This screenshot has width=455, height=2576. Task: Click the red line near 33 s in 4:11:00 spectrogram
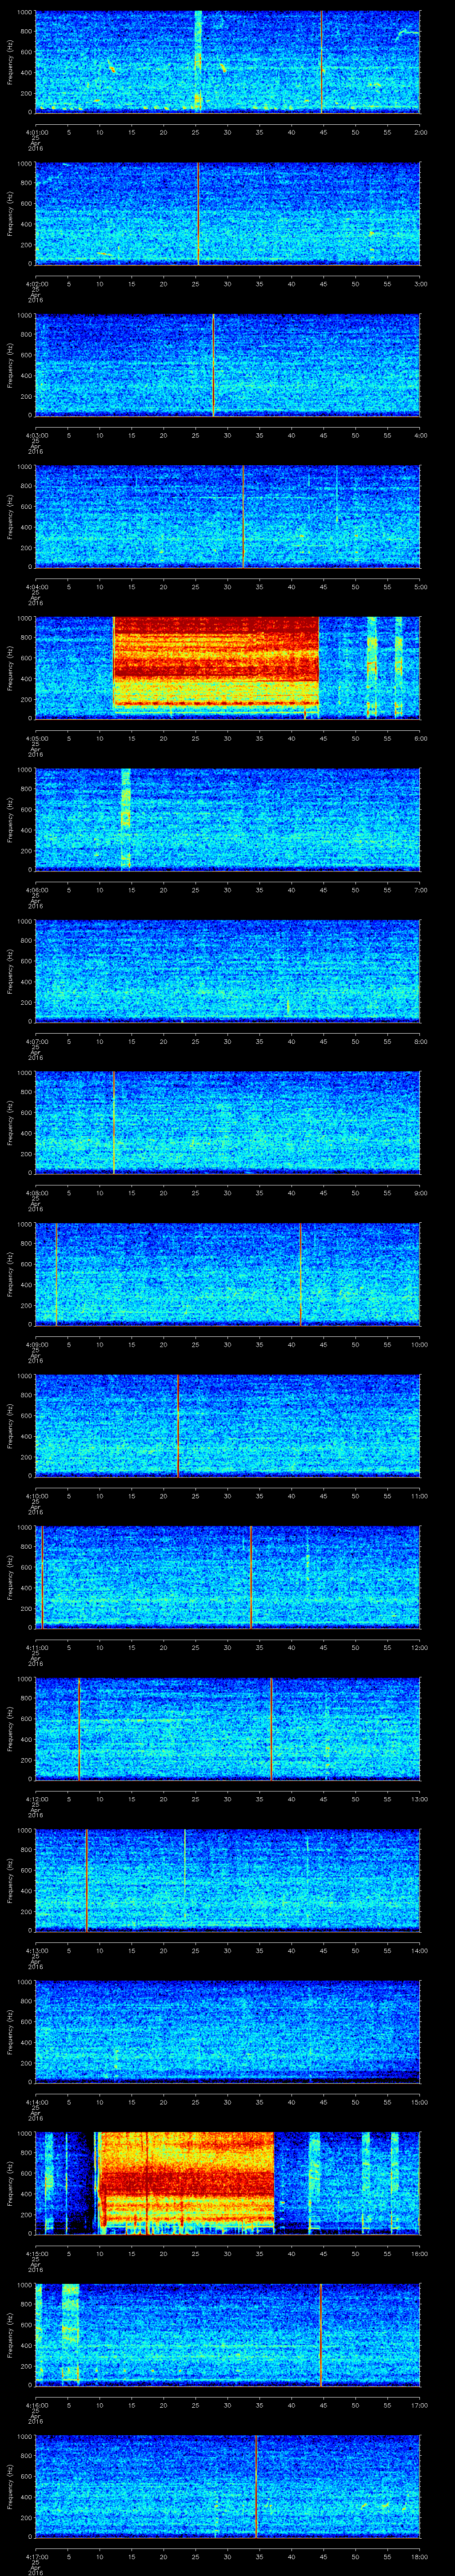click(250, 1577)
